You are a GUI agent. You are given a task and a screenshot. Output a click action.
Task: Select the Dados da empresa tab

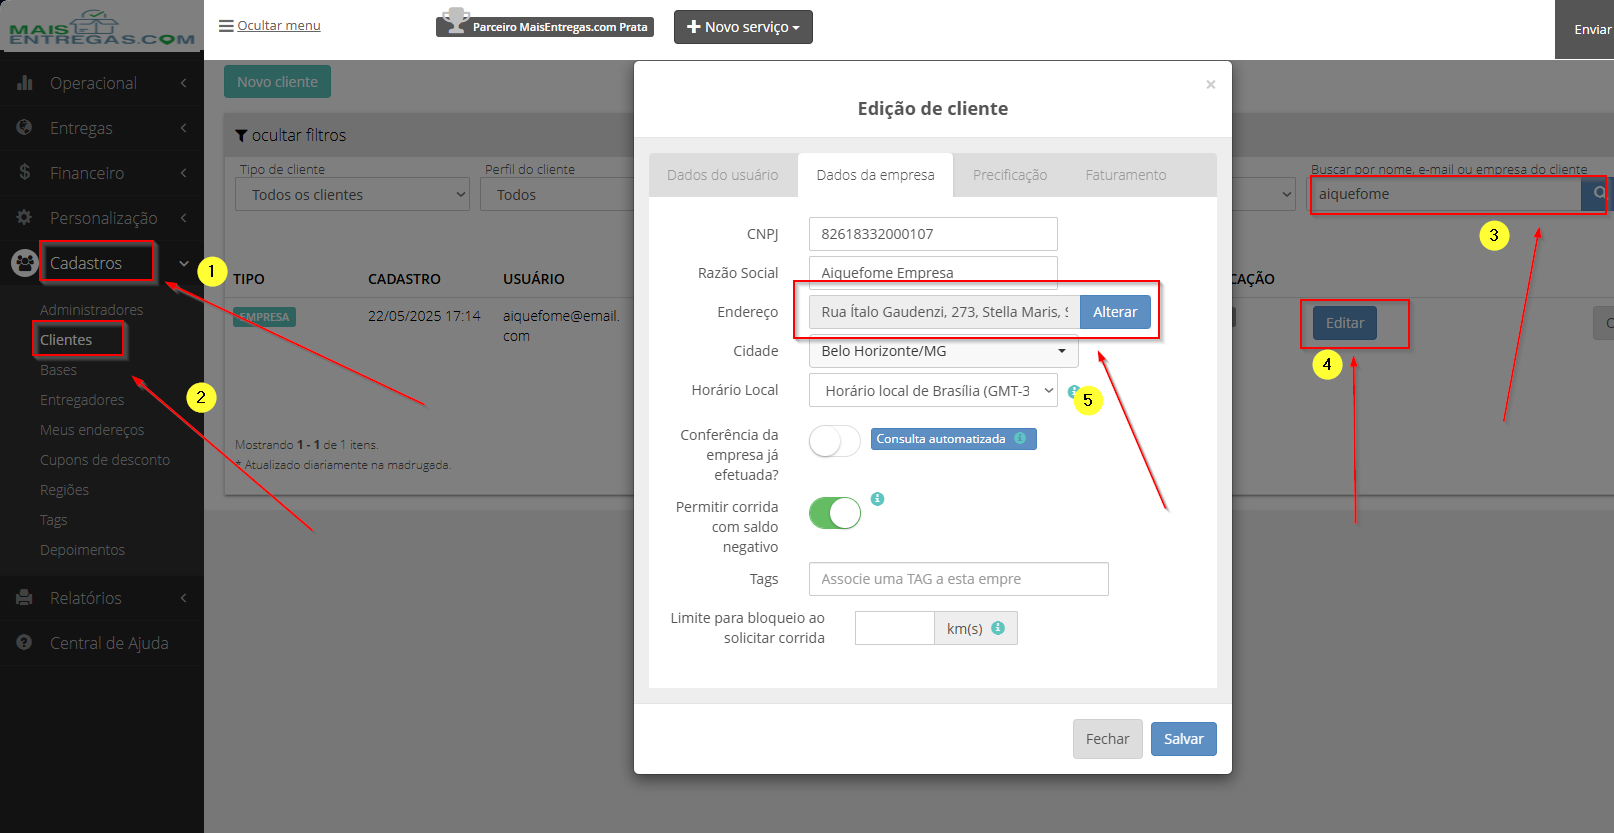pyautogui.click(x=875, y=175)
